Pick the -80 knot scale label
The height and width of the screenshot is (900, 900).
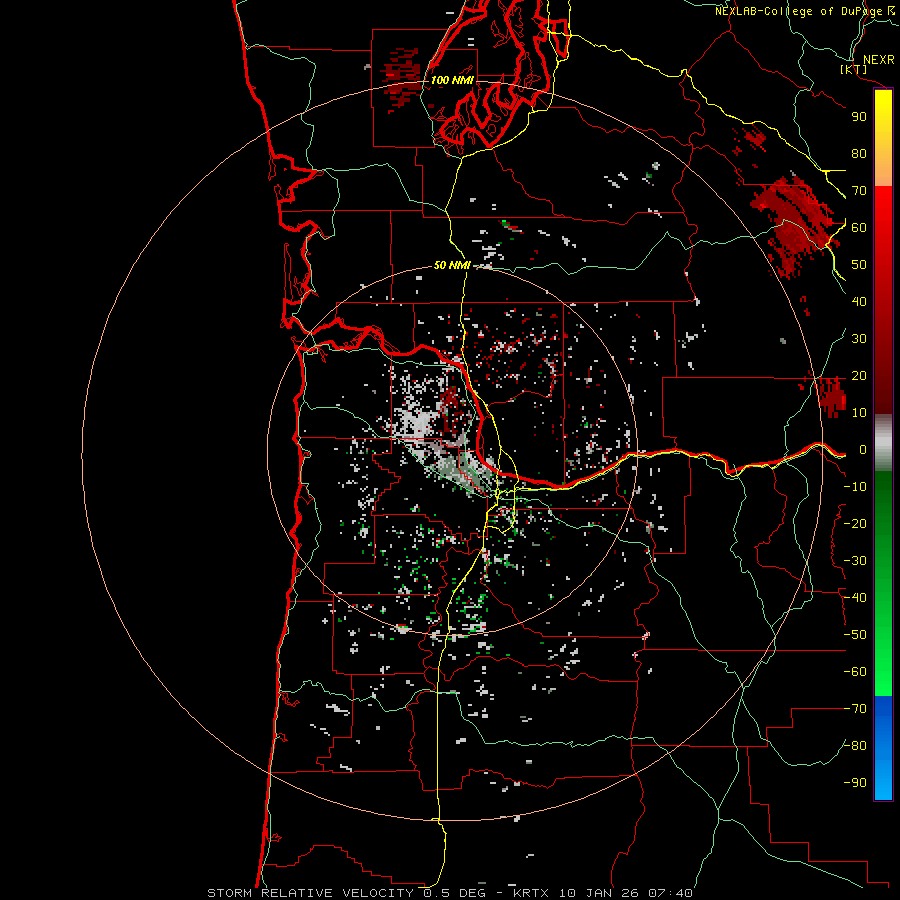coord(855,746)
